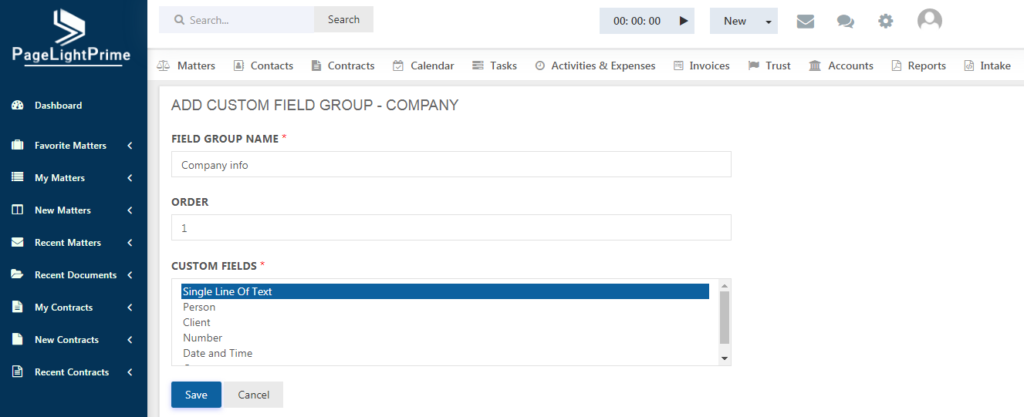Click the Activities & Expenses clock icon

(539, 66)
